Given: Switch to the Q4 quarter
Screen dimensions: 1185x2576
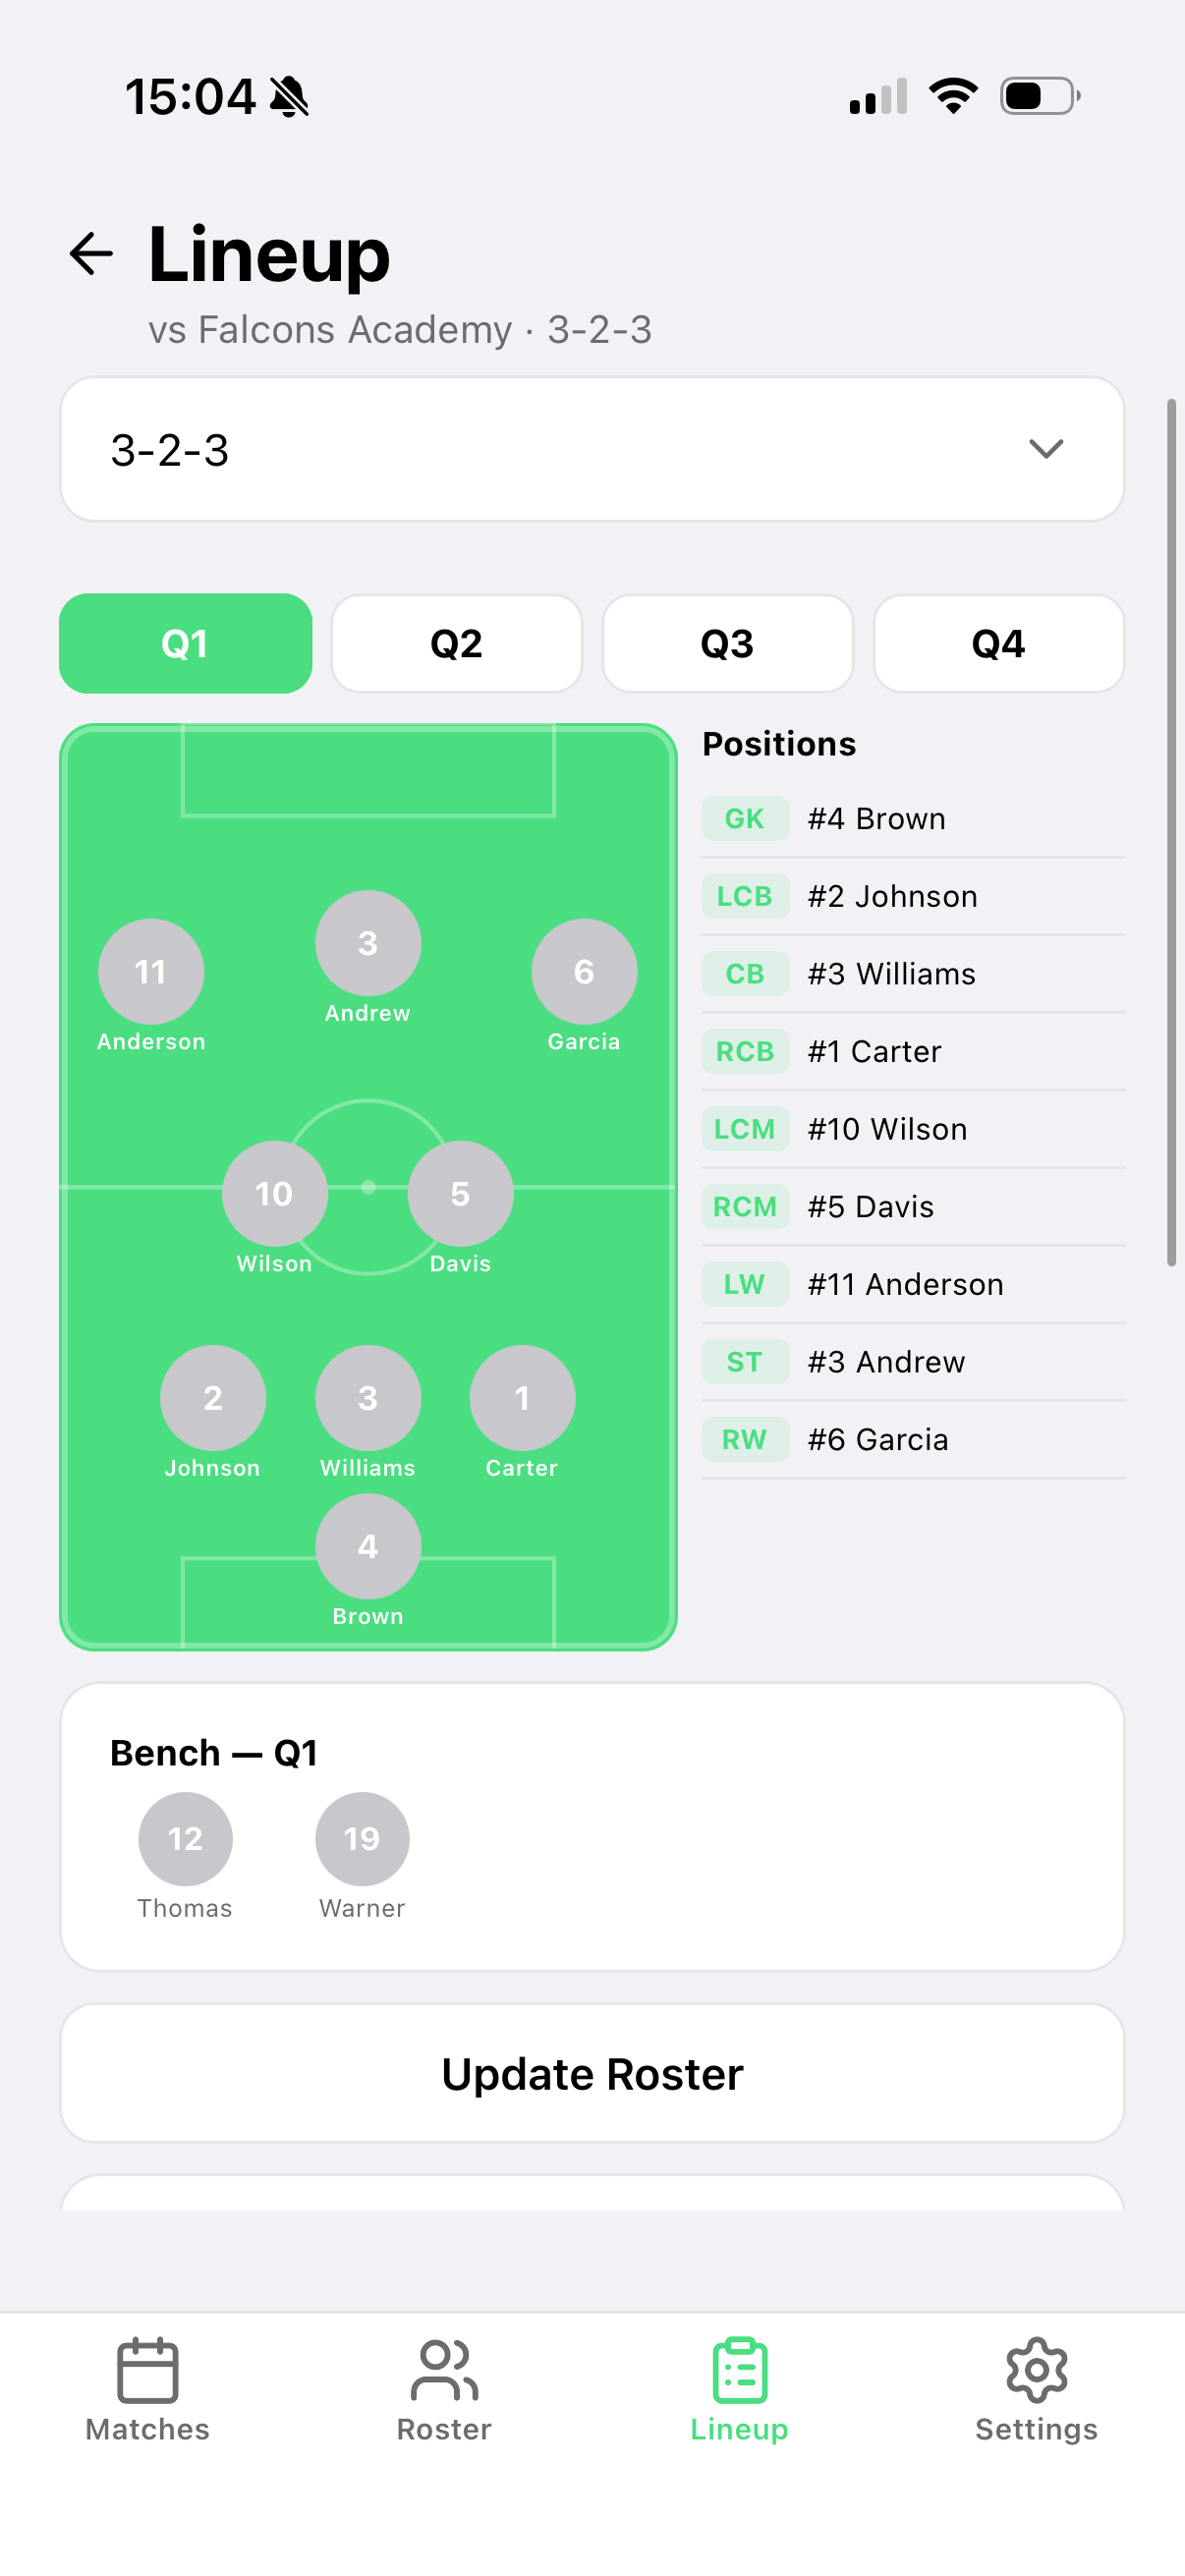Looking at the screenshot, I should pos(998,644).
